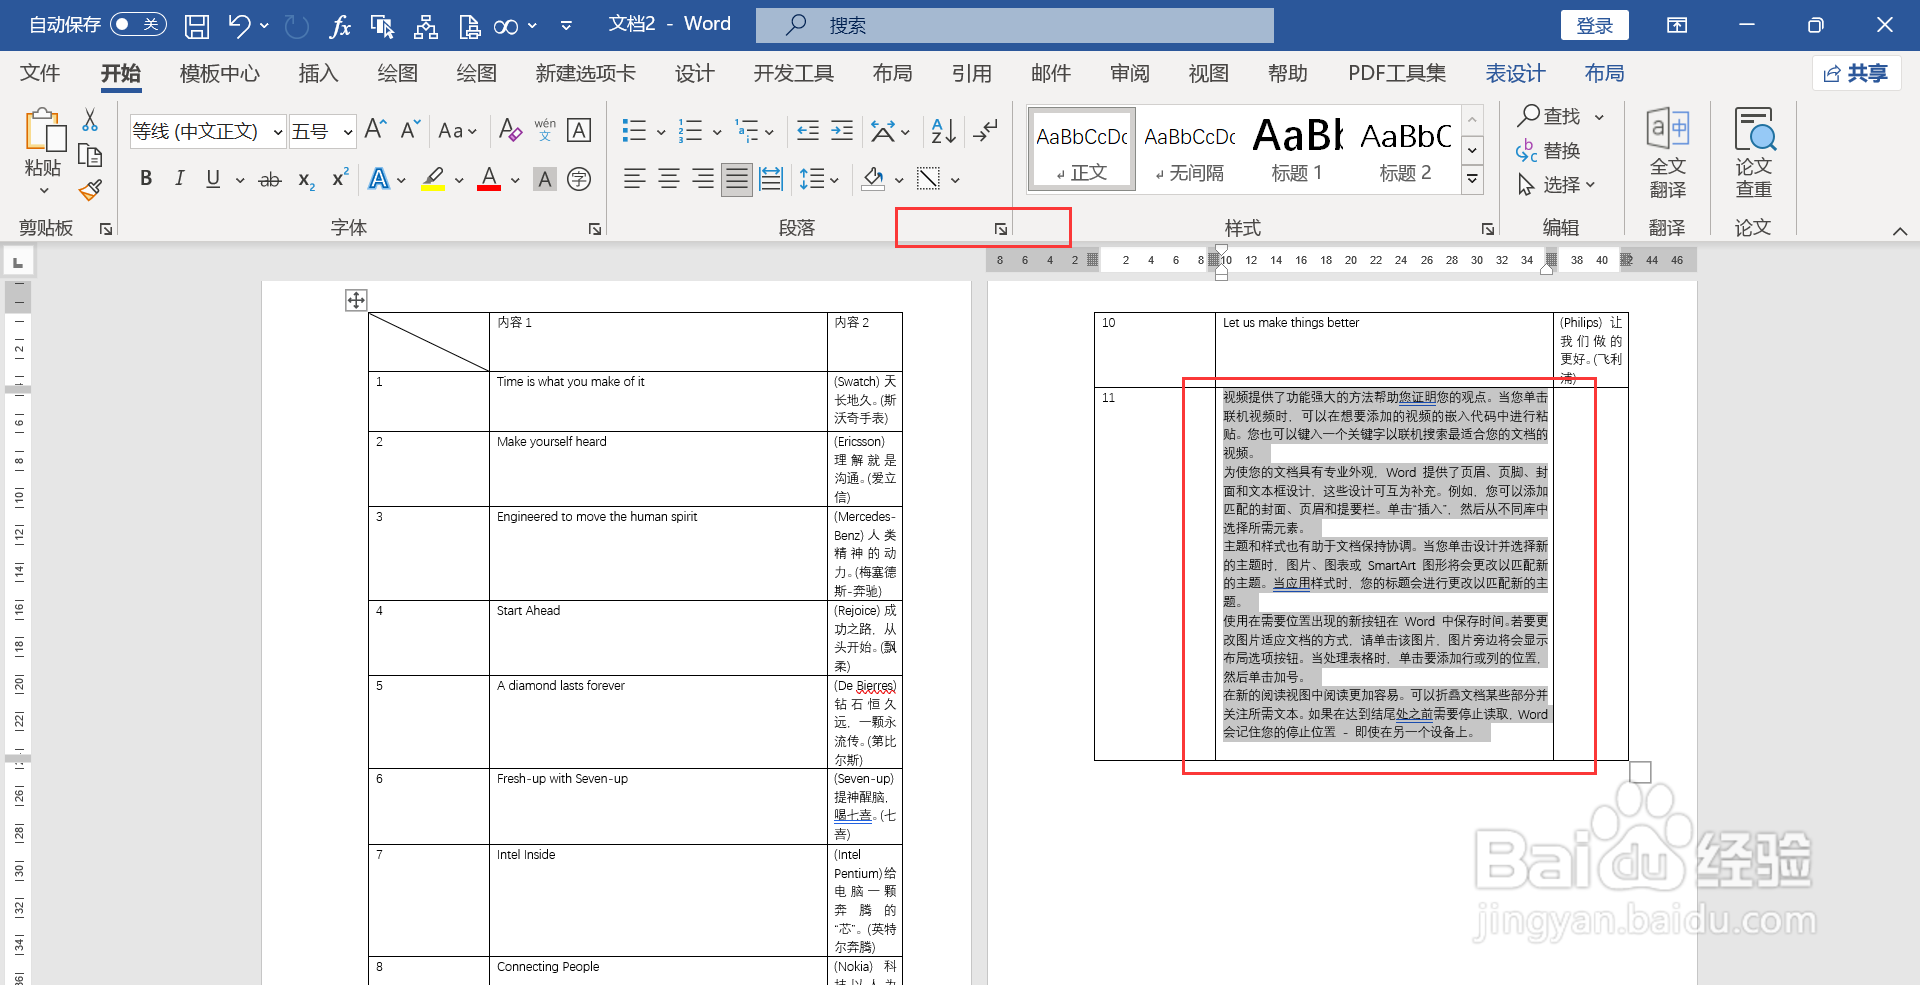Apply red font color

pos(489,180)
